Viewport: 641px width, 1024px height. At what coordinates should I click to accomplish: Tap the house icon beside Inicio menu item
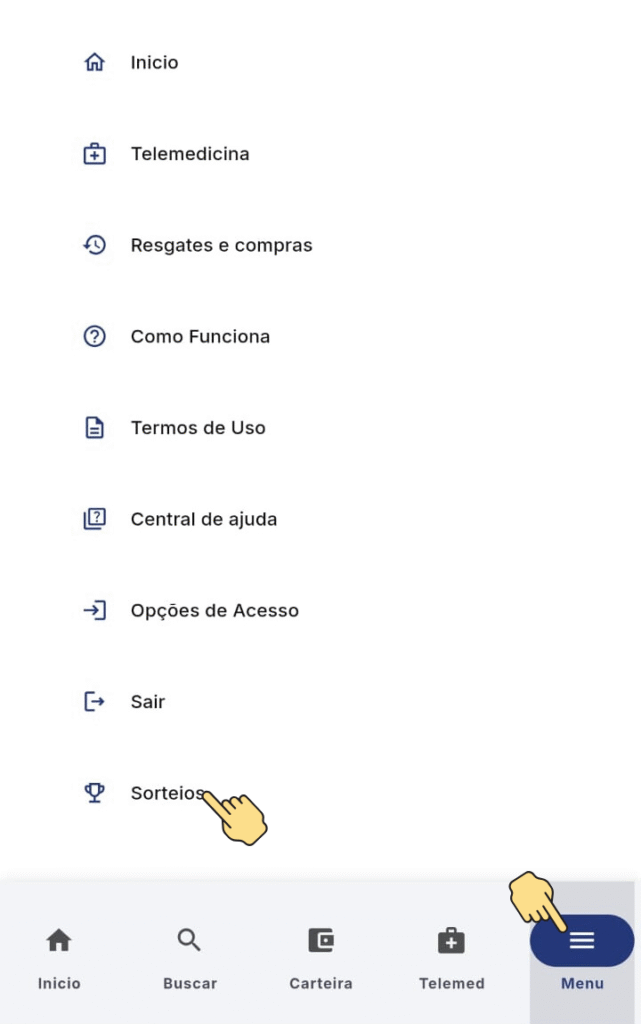coord(95,62)
